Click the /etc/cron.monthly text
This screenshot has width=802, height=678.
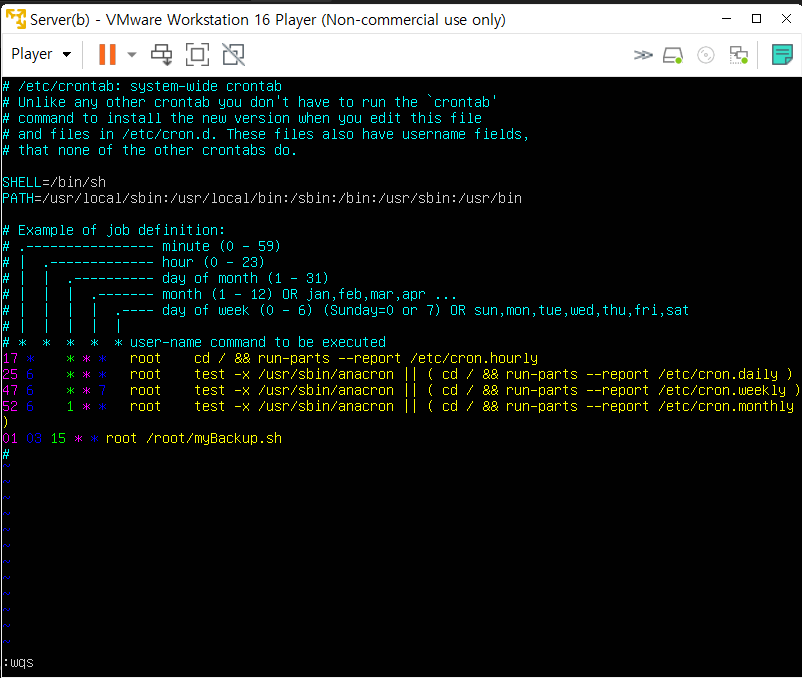(726, 406)
